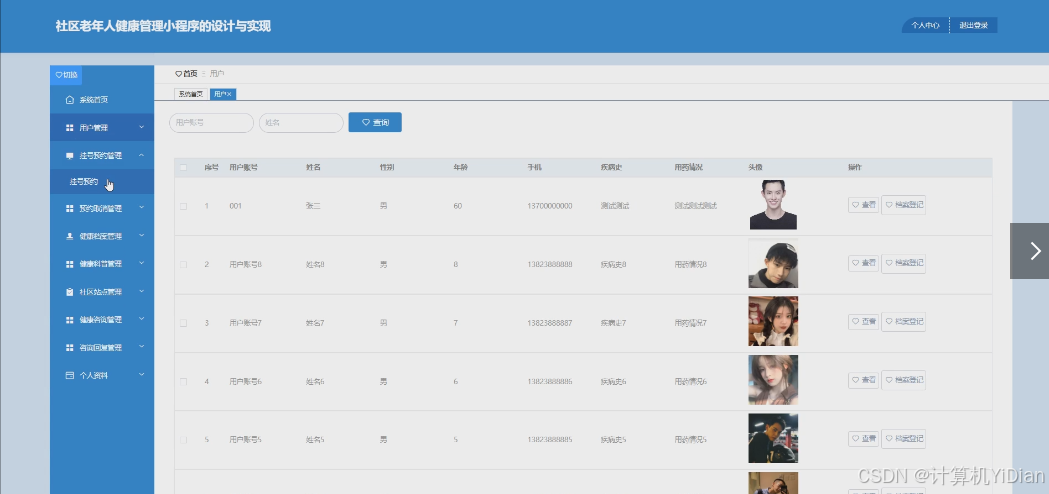Check the box for row 用户账号5

183,440
